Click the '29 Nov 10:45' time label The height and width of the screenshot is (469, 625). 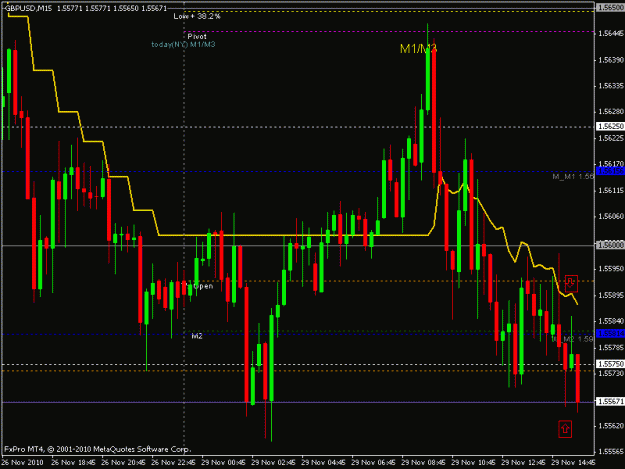tap(474, 463)
